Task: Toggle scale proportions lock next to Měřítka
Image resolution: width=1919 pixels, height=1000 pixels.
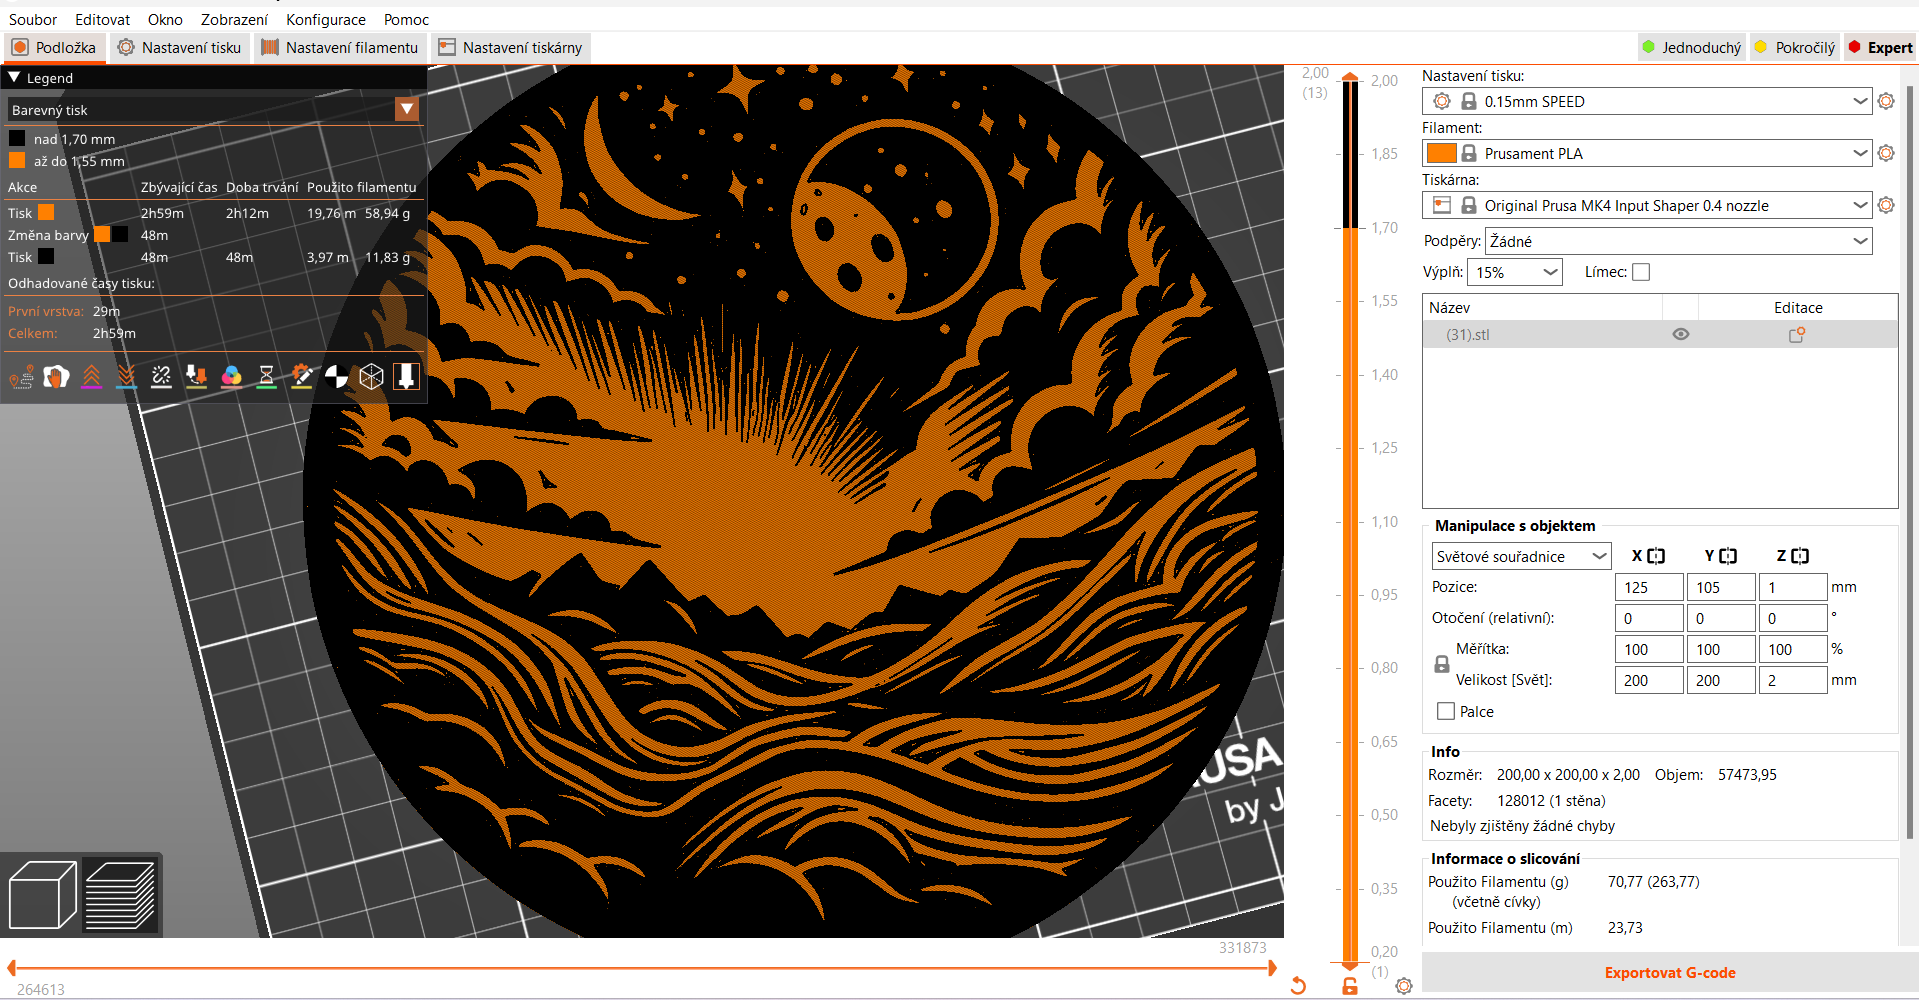Action: (x=1442, y=664)
